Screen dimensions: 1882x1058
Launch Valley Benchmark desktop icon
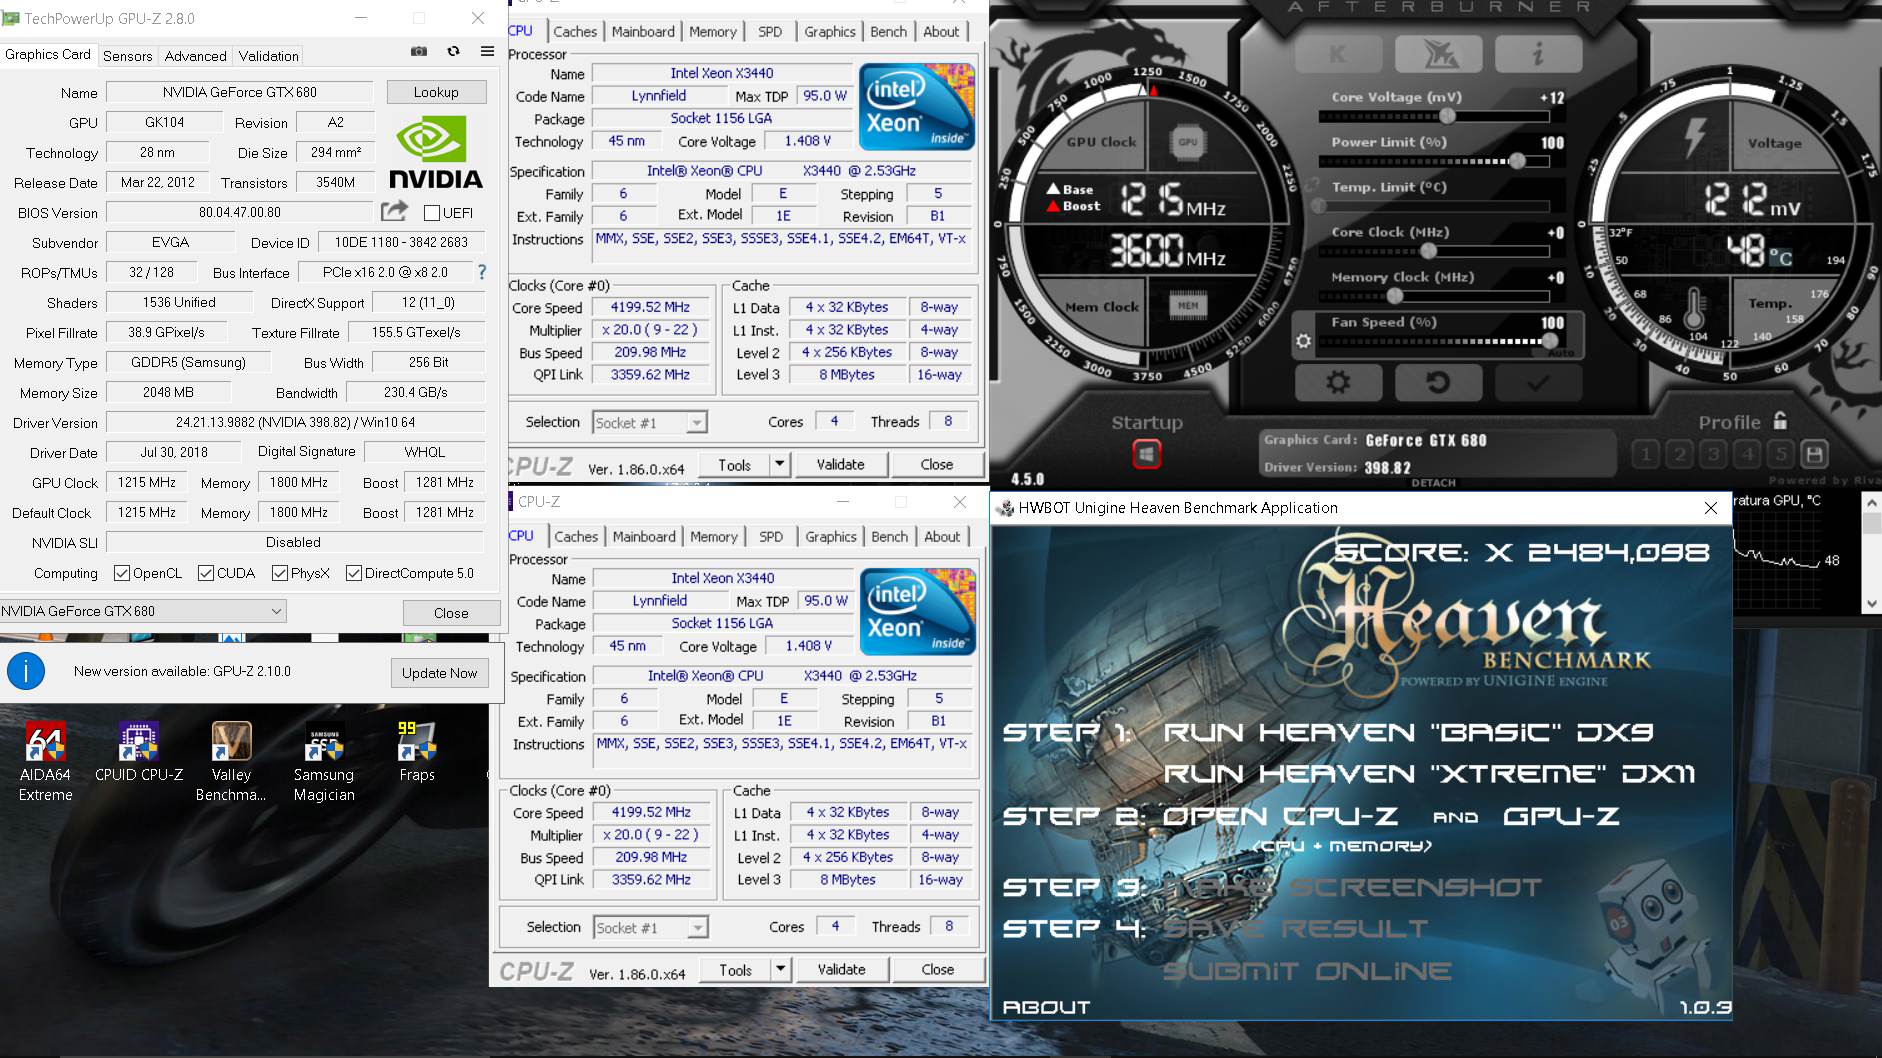pos(231,761)
